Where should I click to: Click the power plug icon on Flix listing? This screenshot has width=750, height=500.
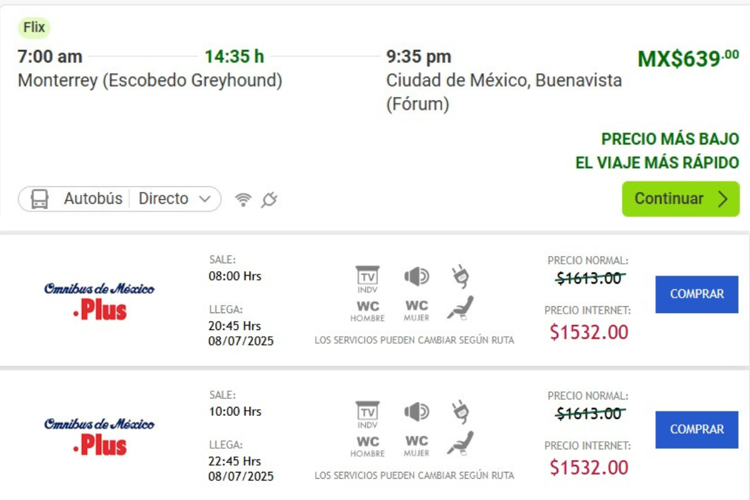269,200
